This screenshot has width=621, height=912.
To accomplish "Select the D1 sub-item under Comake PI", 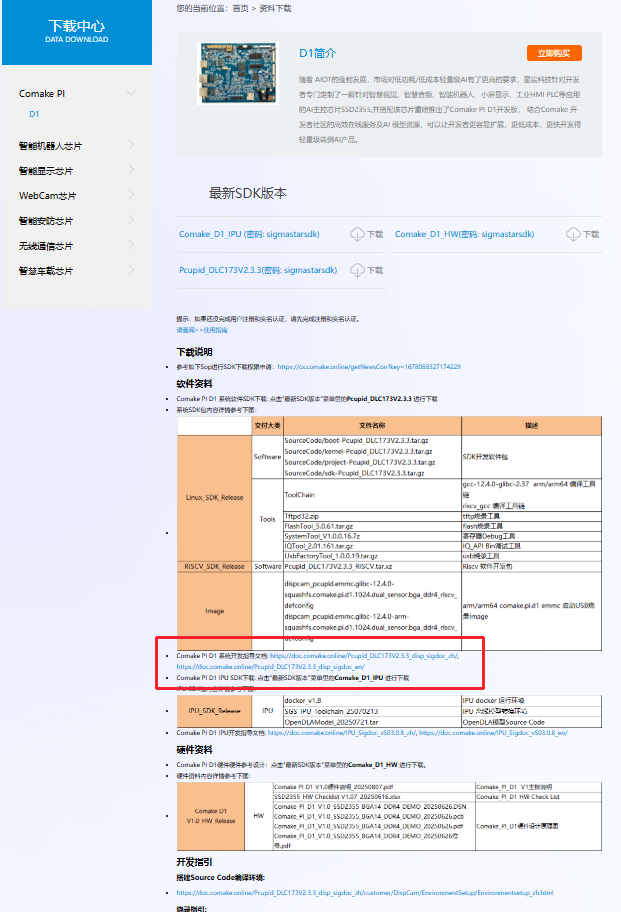I will pos(34,114).
